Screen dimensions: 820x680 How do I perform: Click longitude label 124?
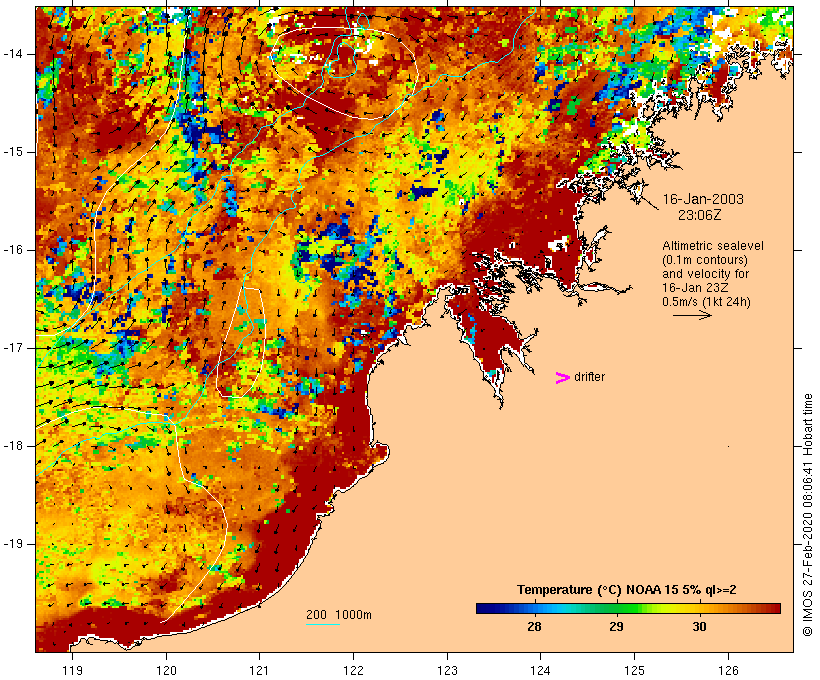tap(541, 670)
